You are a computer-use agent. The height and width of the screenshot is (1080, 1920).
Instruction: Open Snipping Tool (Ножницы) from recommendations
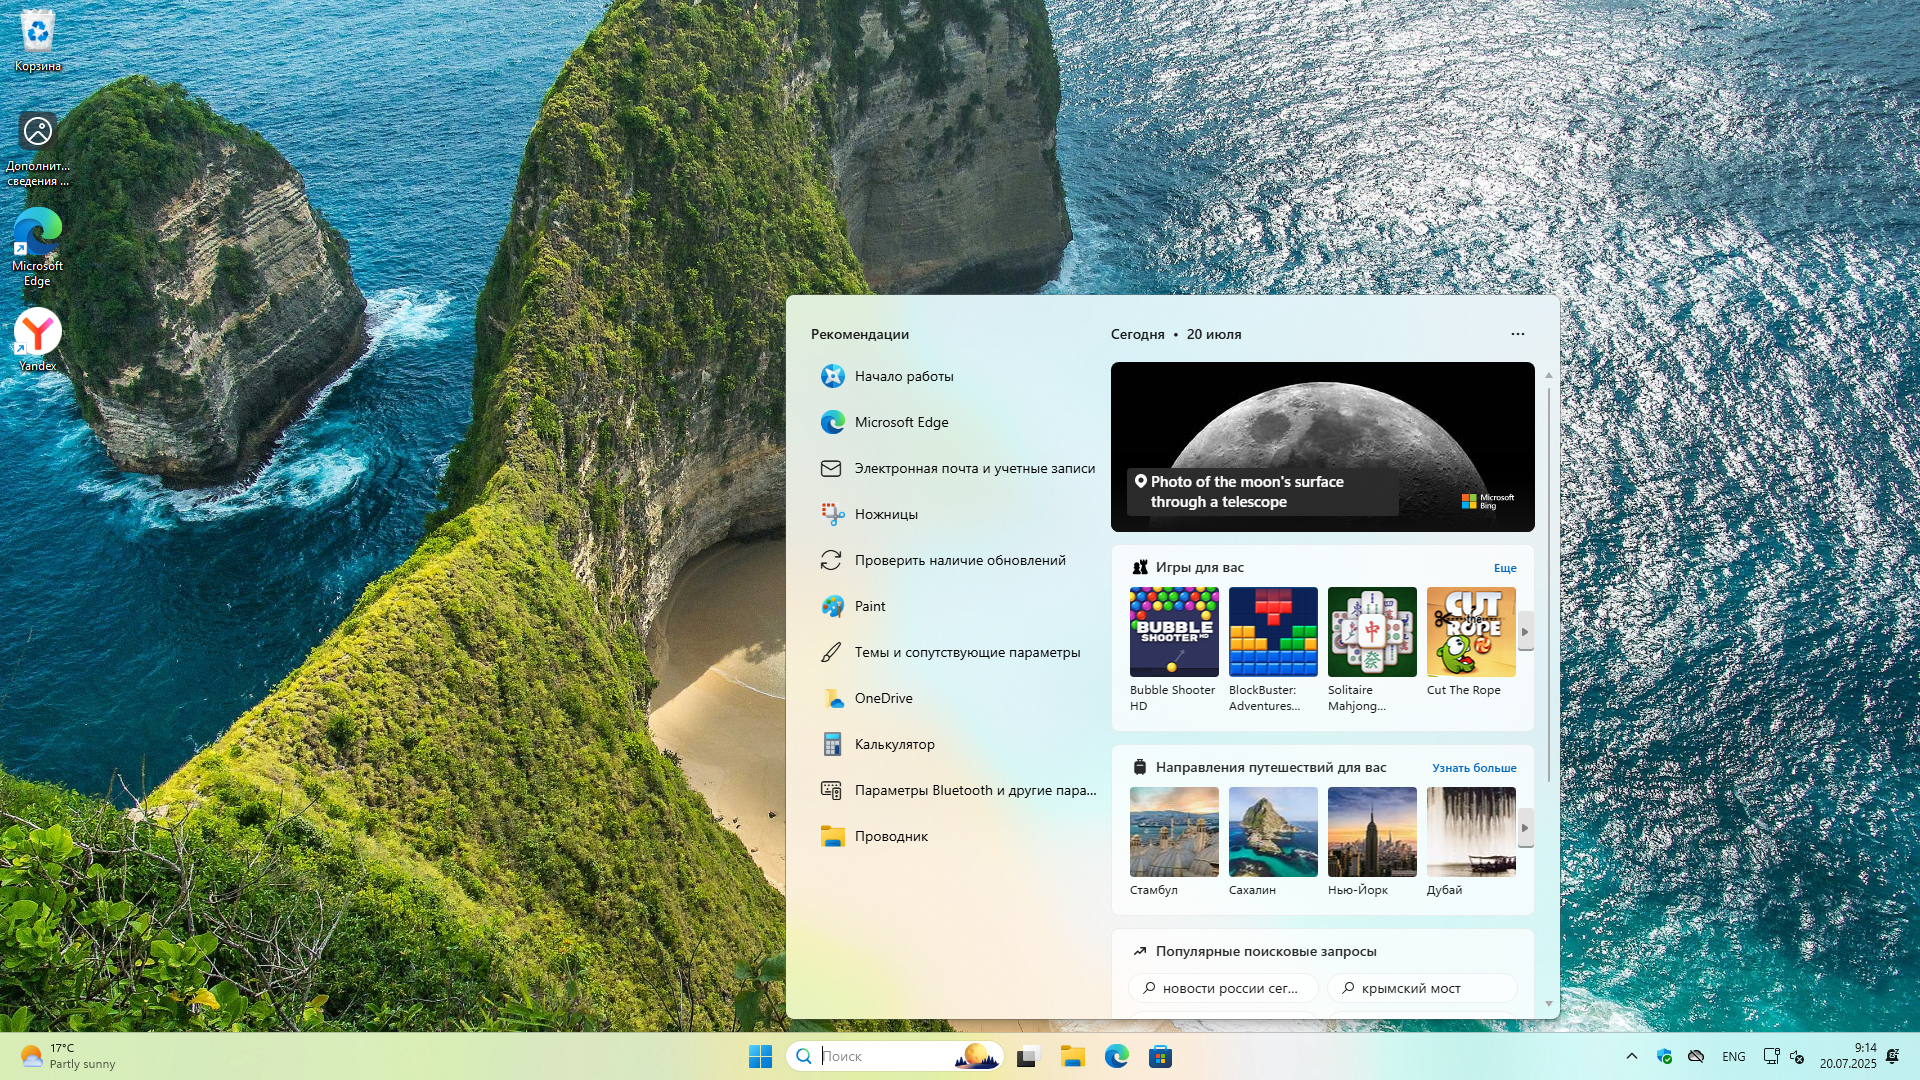885,514
